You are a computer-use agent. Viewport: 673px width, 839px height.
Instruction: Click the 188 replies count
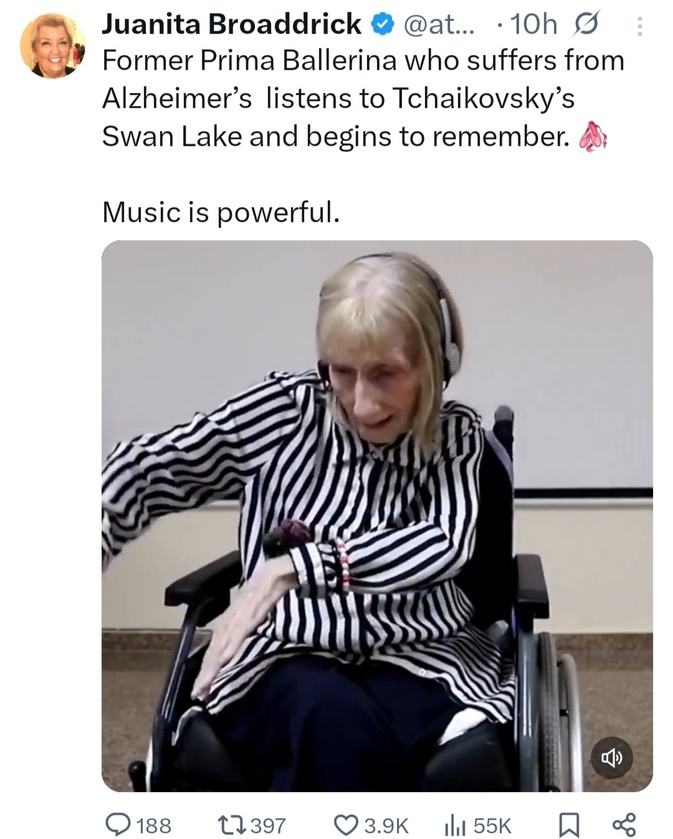click(x=154, y=825)
